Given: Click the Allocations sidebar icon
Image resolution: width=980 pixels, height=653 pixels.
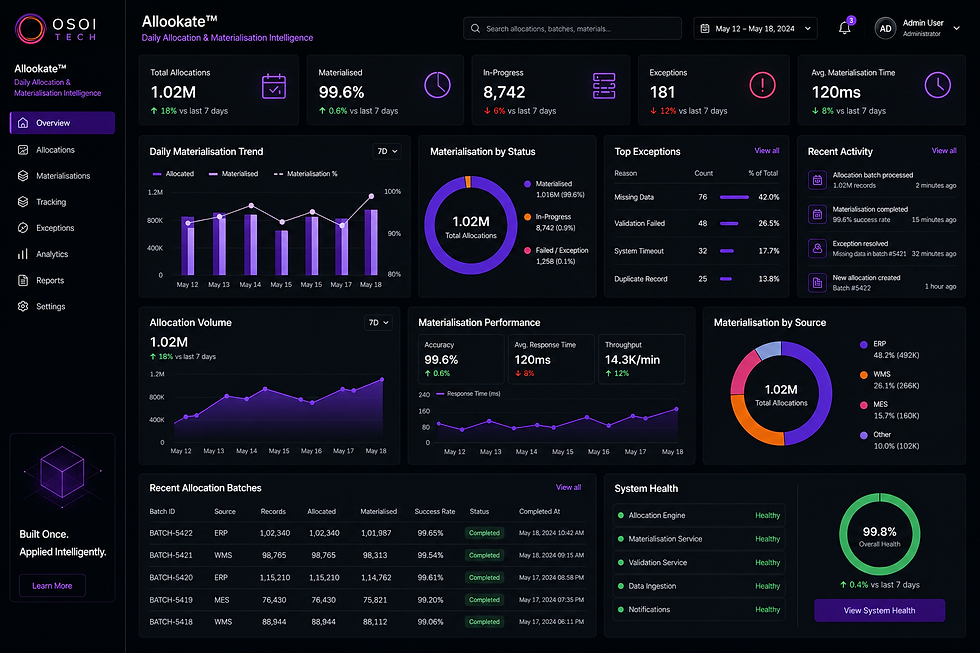Looking at the screenshot, I should tap(23, 150).
